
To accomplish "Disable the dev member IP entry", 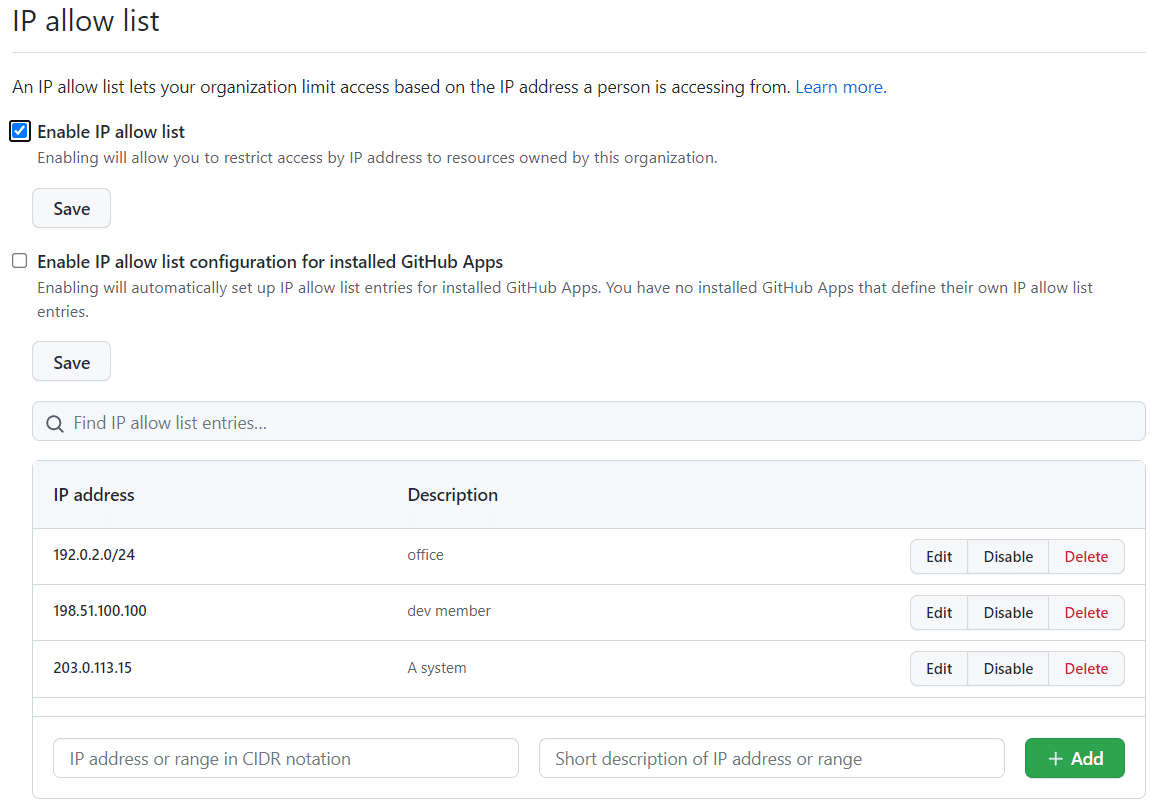I will coord(1007,612).
